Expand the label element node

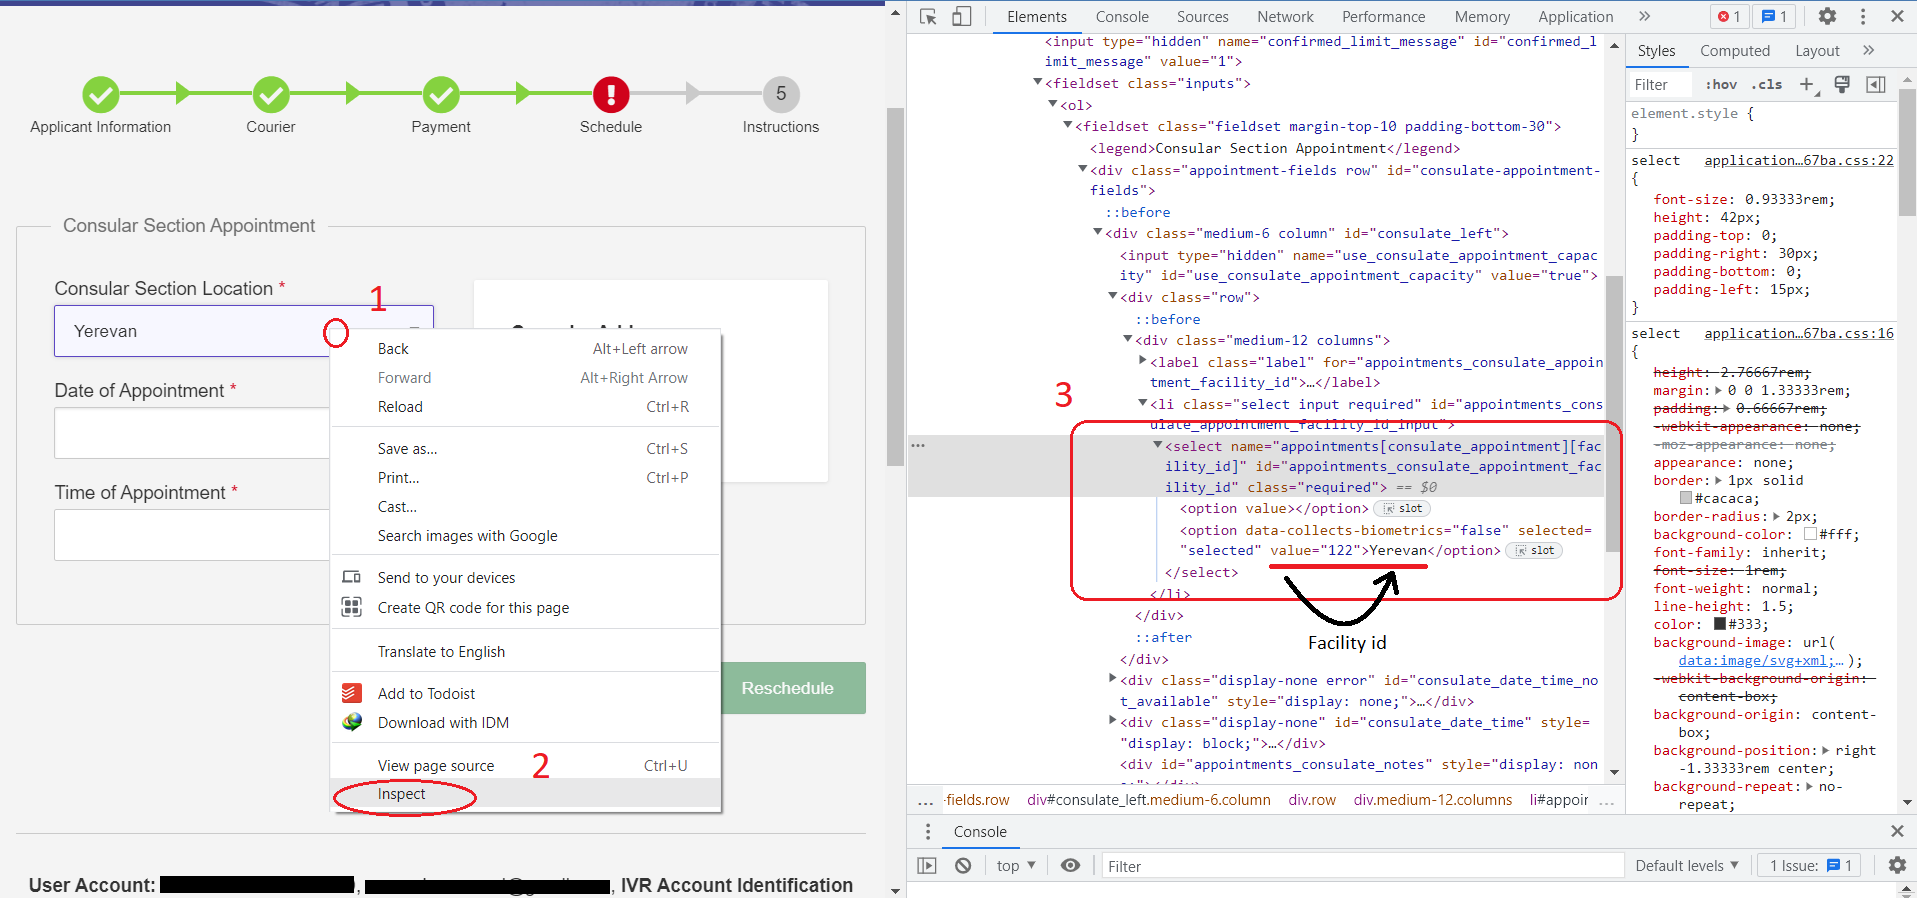(x=1143, y=360)
